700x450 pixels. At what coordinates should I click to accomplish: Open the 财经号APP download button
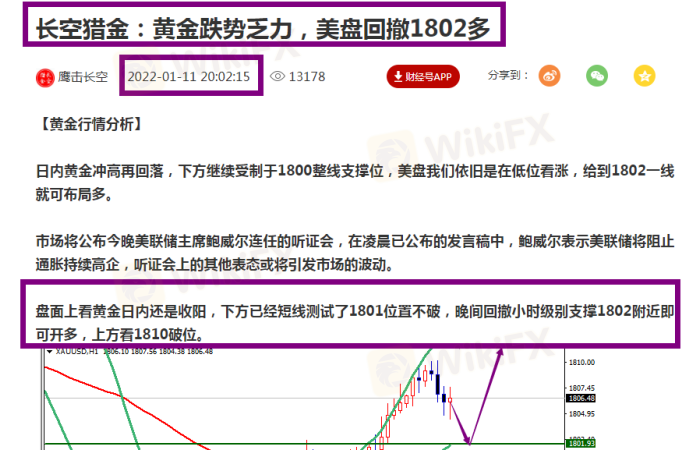pos(423,76)
